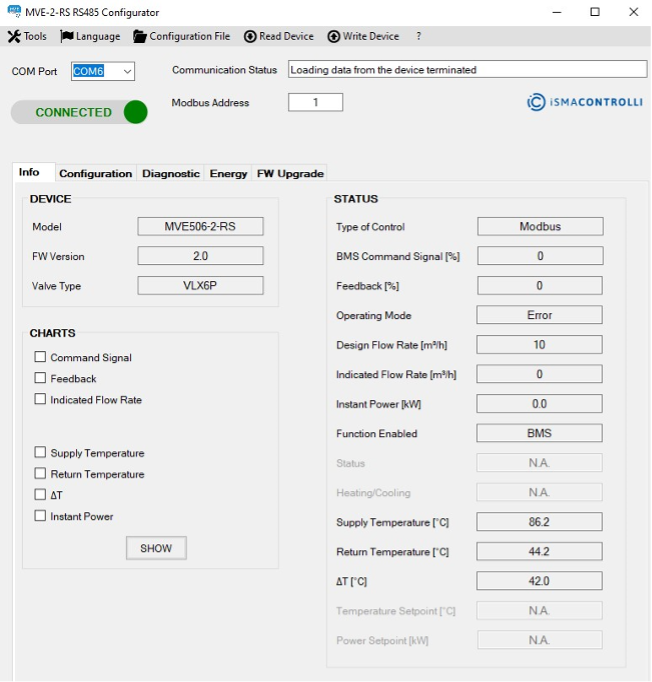Viewport: 652px width, 682px height.
Task: Click the app icon in title bar
Action: tap(14, 12)
